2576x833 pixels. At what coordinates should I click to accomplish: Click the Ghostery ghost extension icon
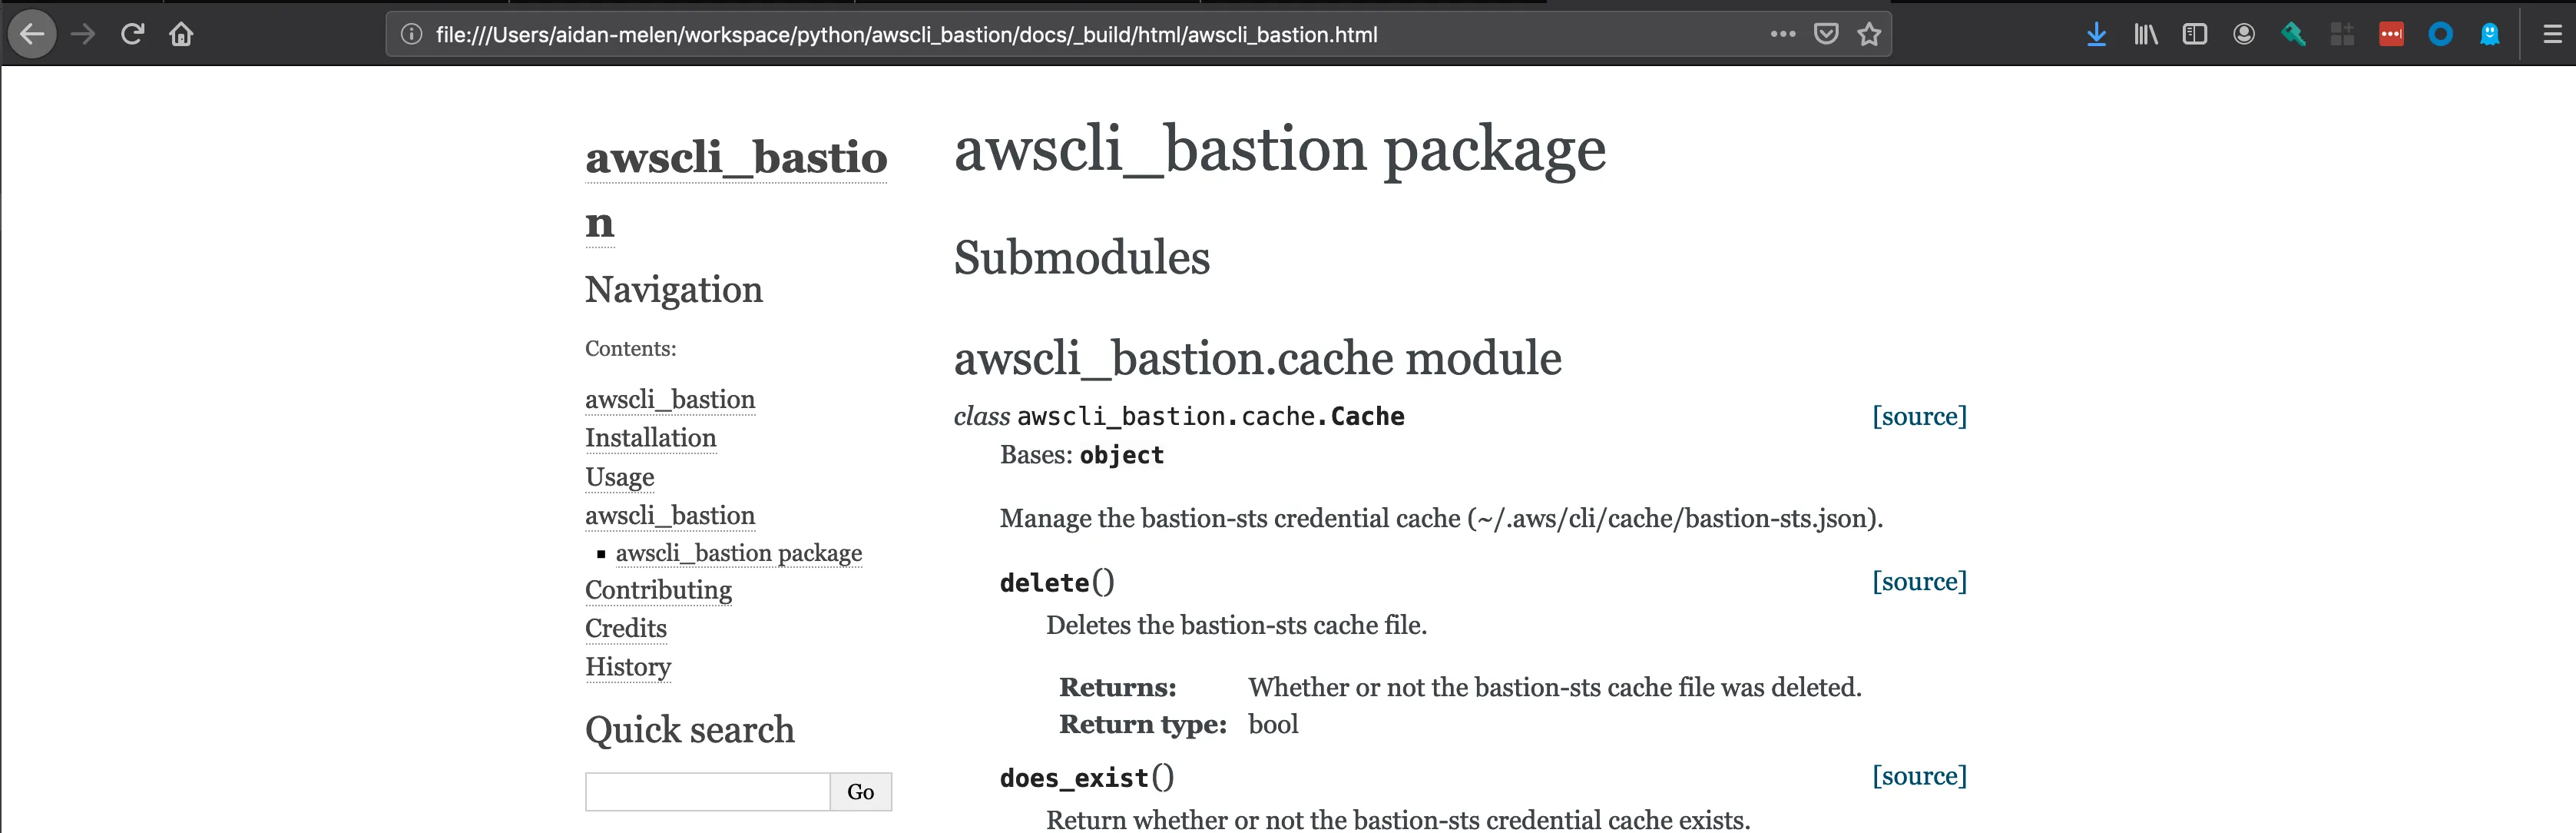coord(2489,35)
